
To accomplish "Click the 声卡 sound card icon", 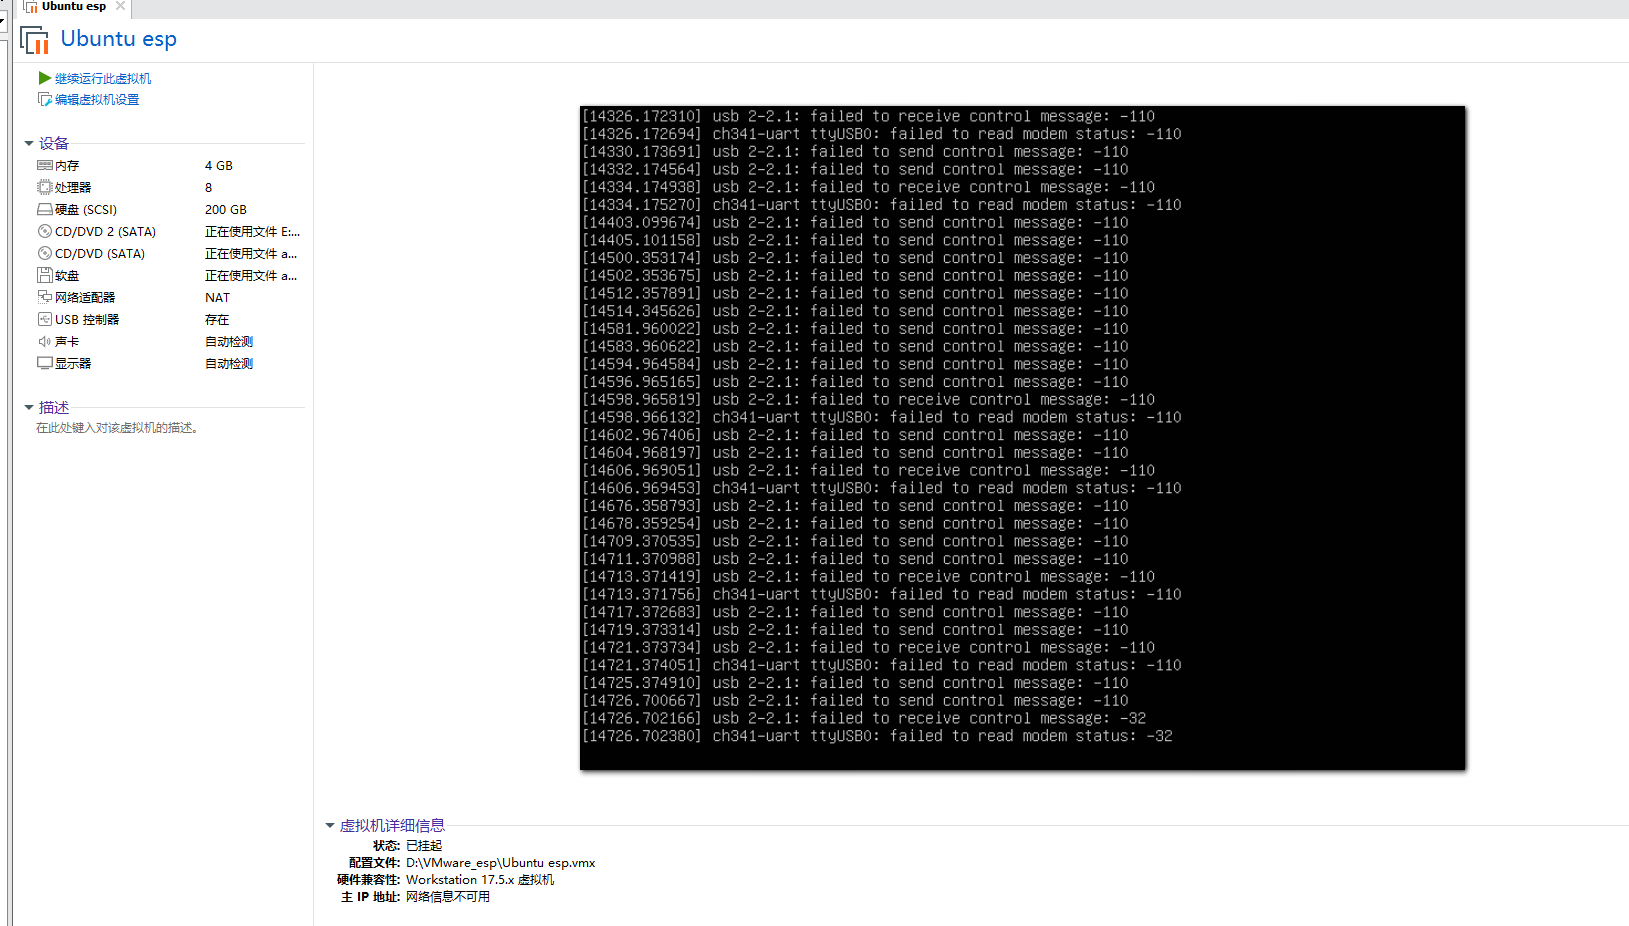I will pos(44,341).
